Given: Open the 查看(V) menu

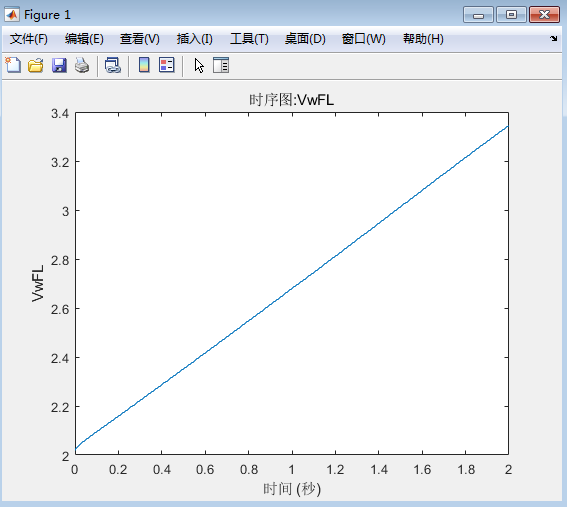Looking at the screenshot, I should pyautogui.click(x=140, y=39).
